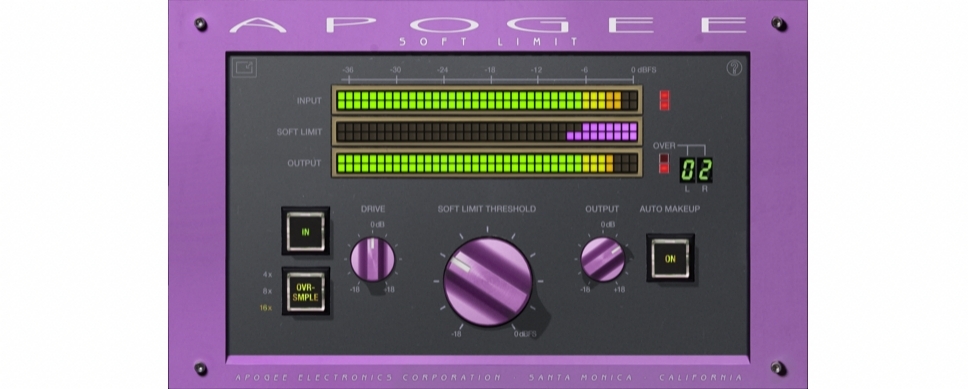Toggle the IN bypass button
This screenshot has height=389, width=968.
click(306, 232)
